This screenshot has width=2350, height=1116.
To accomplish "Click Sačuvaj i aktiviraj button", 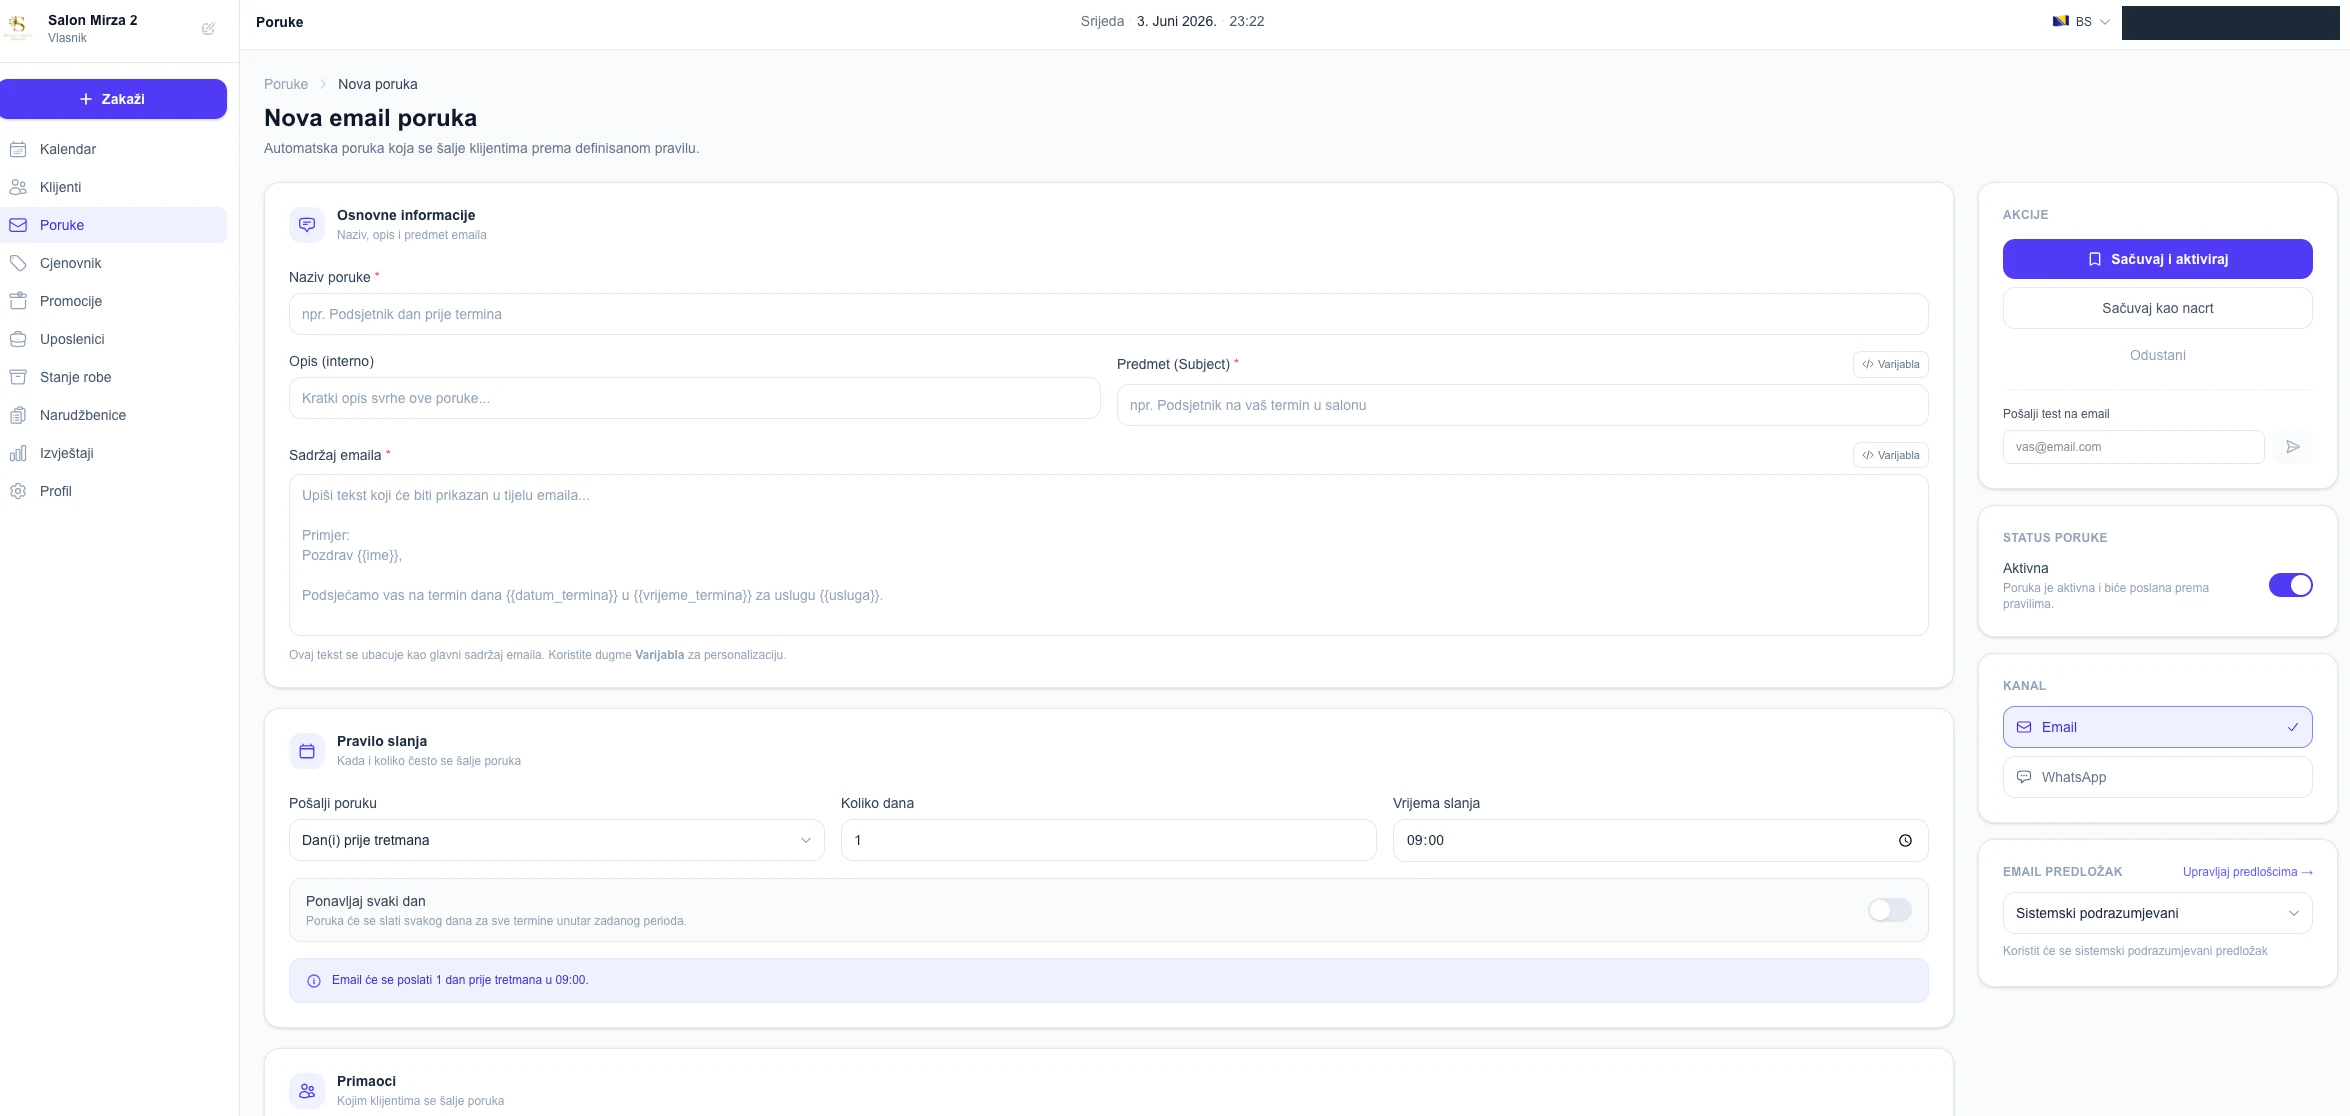I will pos(2157,259).
